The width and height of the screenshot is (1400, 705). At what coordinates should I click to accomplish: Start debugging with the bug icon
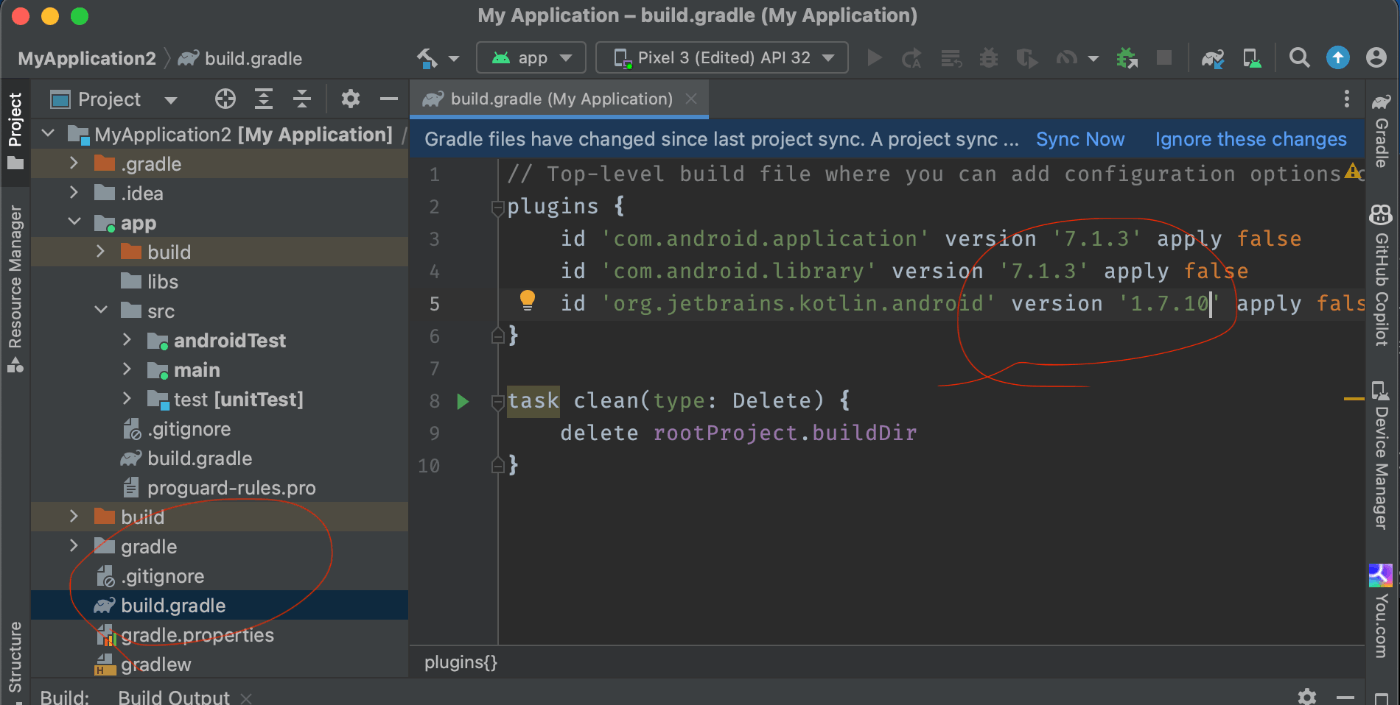pos(989,58)
